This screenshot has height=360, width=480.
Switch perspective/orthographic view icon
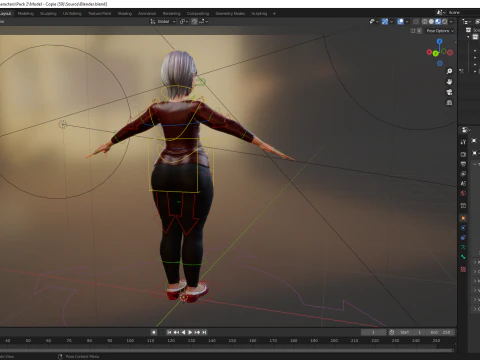point(449,102)
